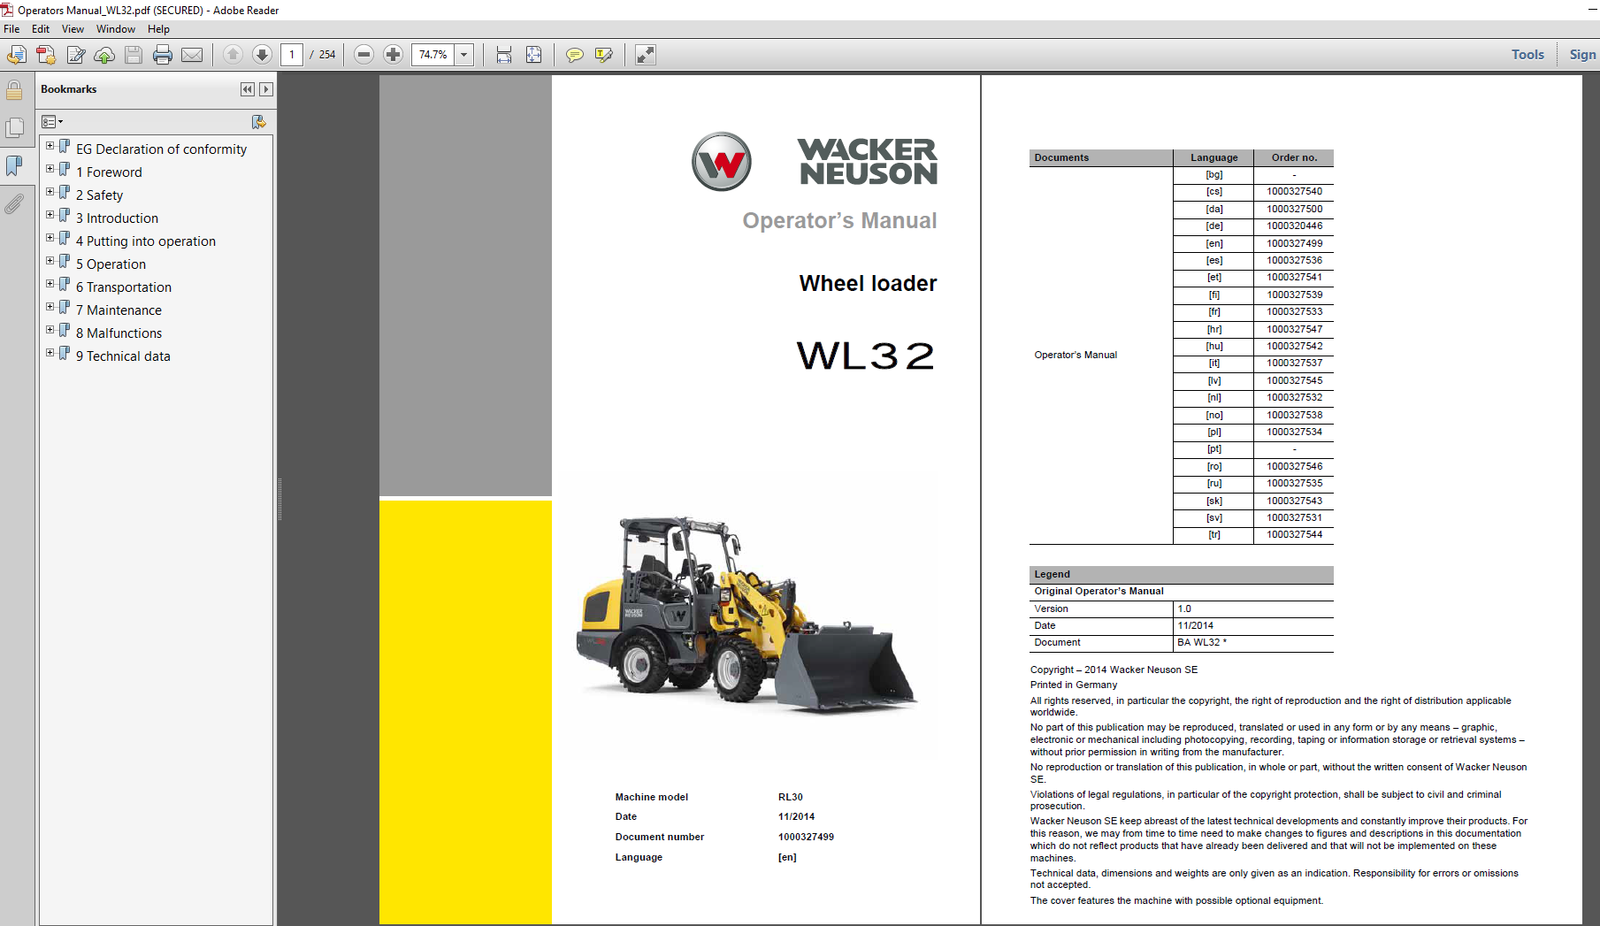Go to next page arrow

(x=262, y=55)
